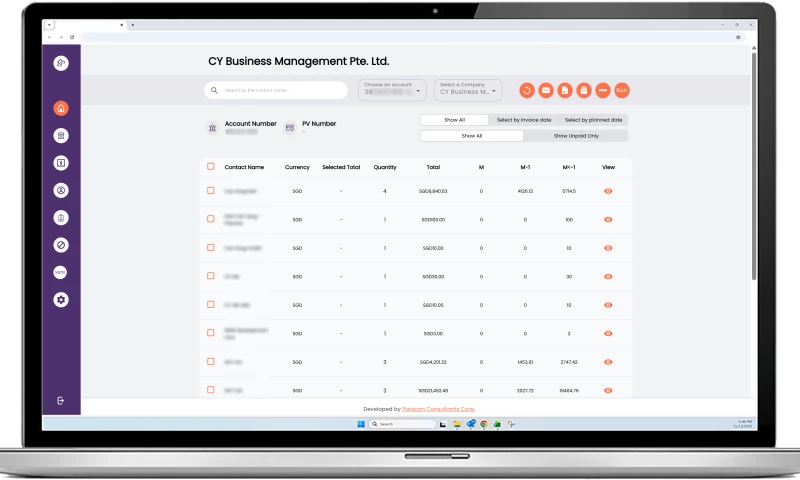800x480 pixels.
Task: Click the orange document file button
Action: pyautogui.click(x=564, y=90)
